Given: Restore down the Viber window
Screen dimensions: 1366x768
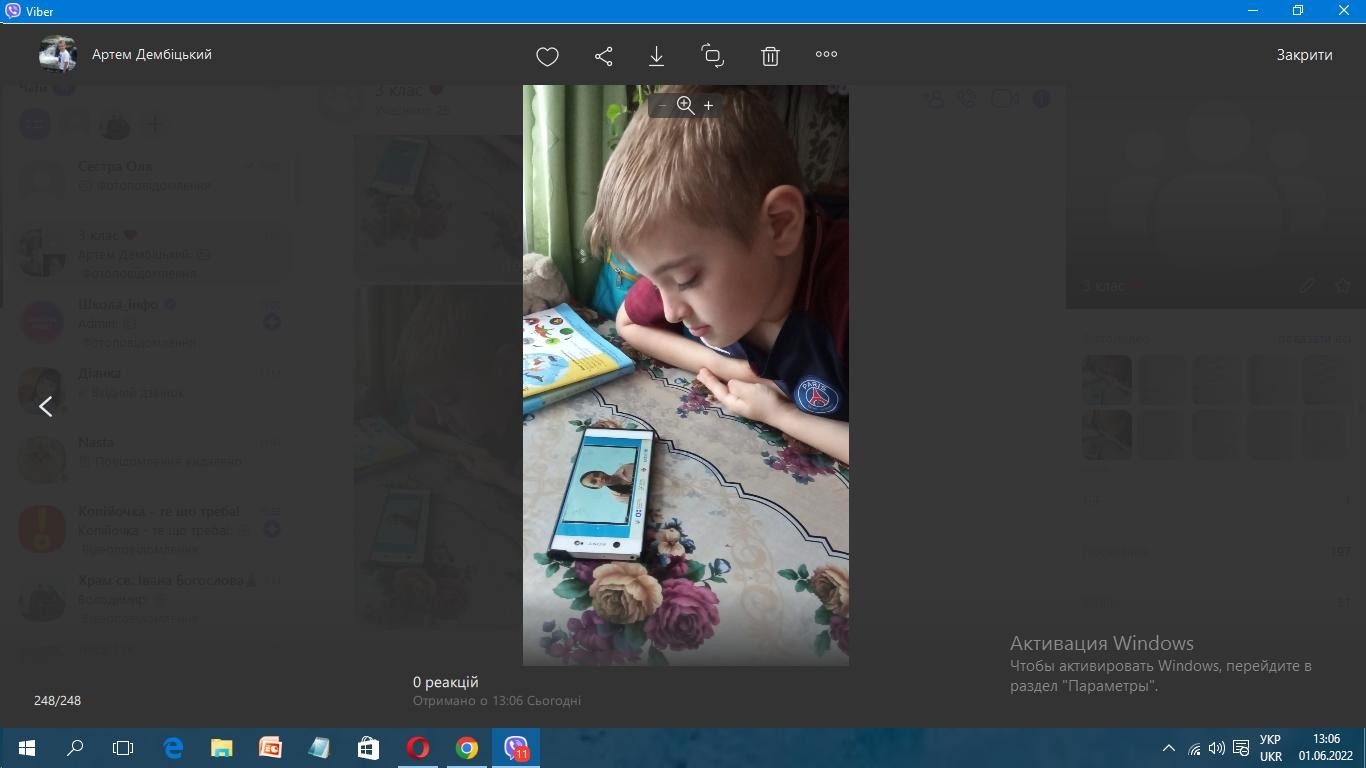Looking at the screenshot, I should tap(1298, 10).
